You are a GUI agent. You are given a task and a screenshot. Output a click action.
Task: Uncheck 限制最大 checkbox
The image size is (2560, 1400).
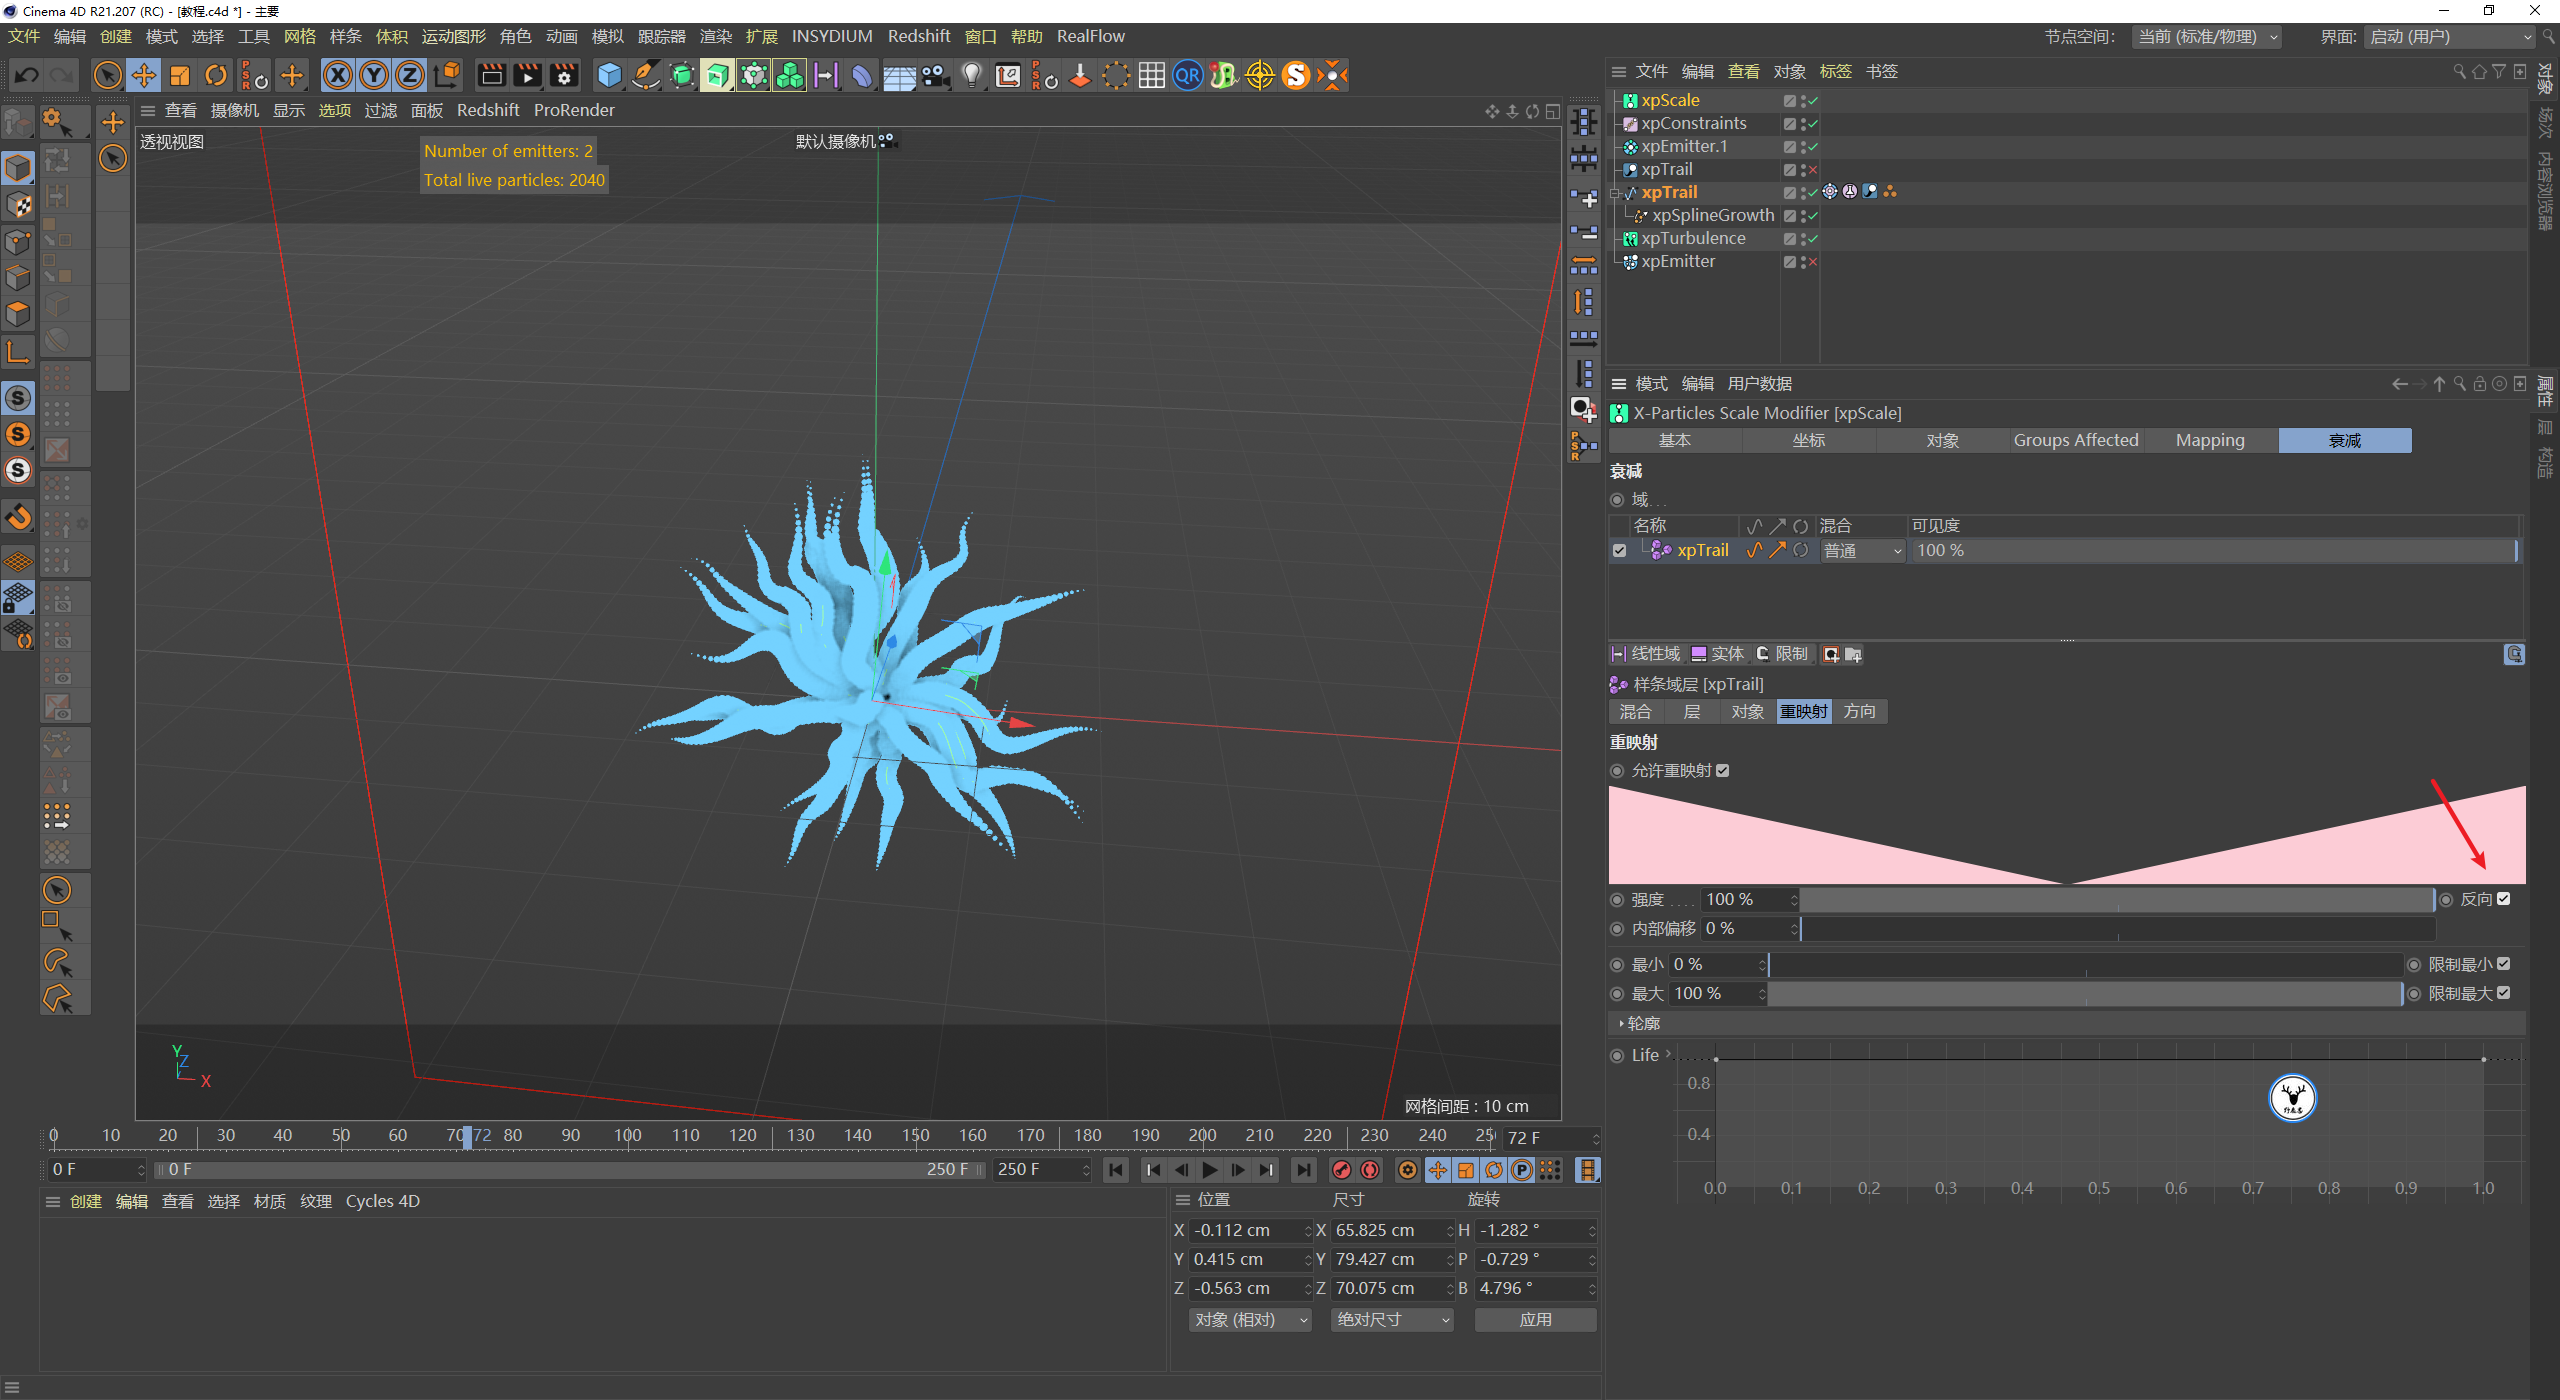click(2503, 993)
